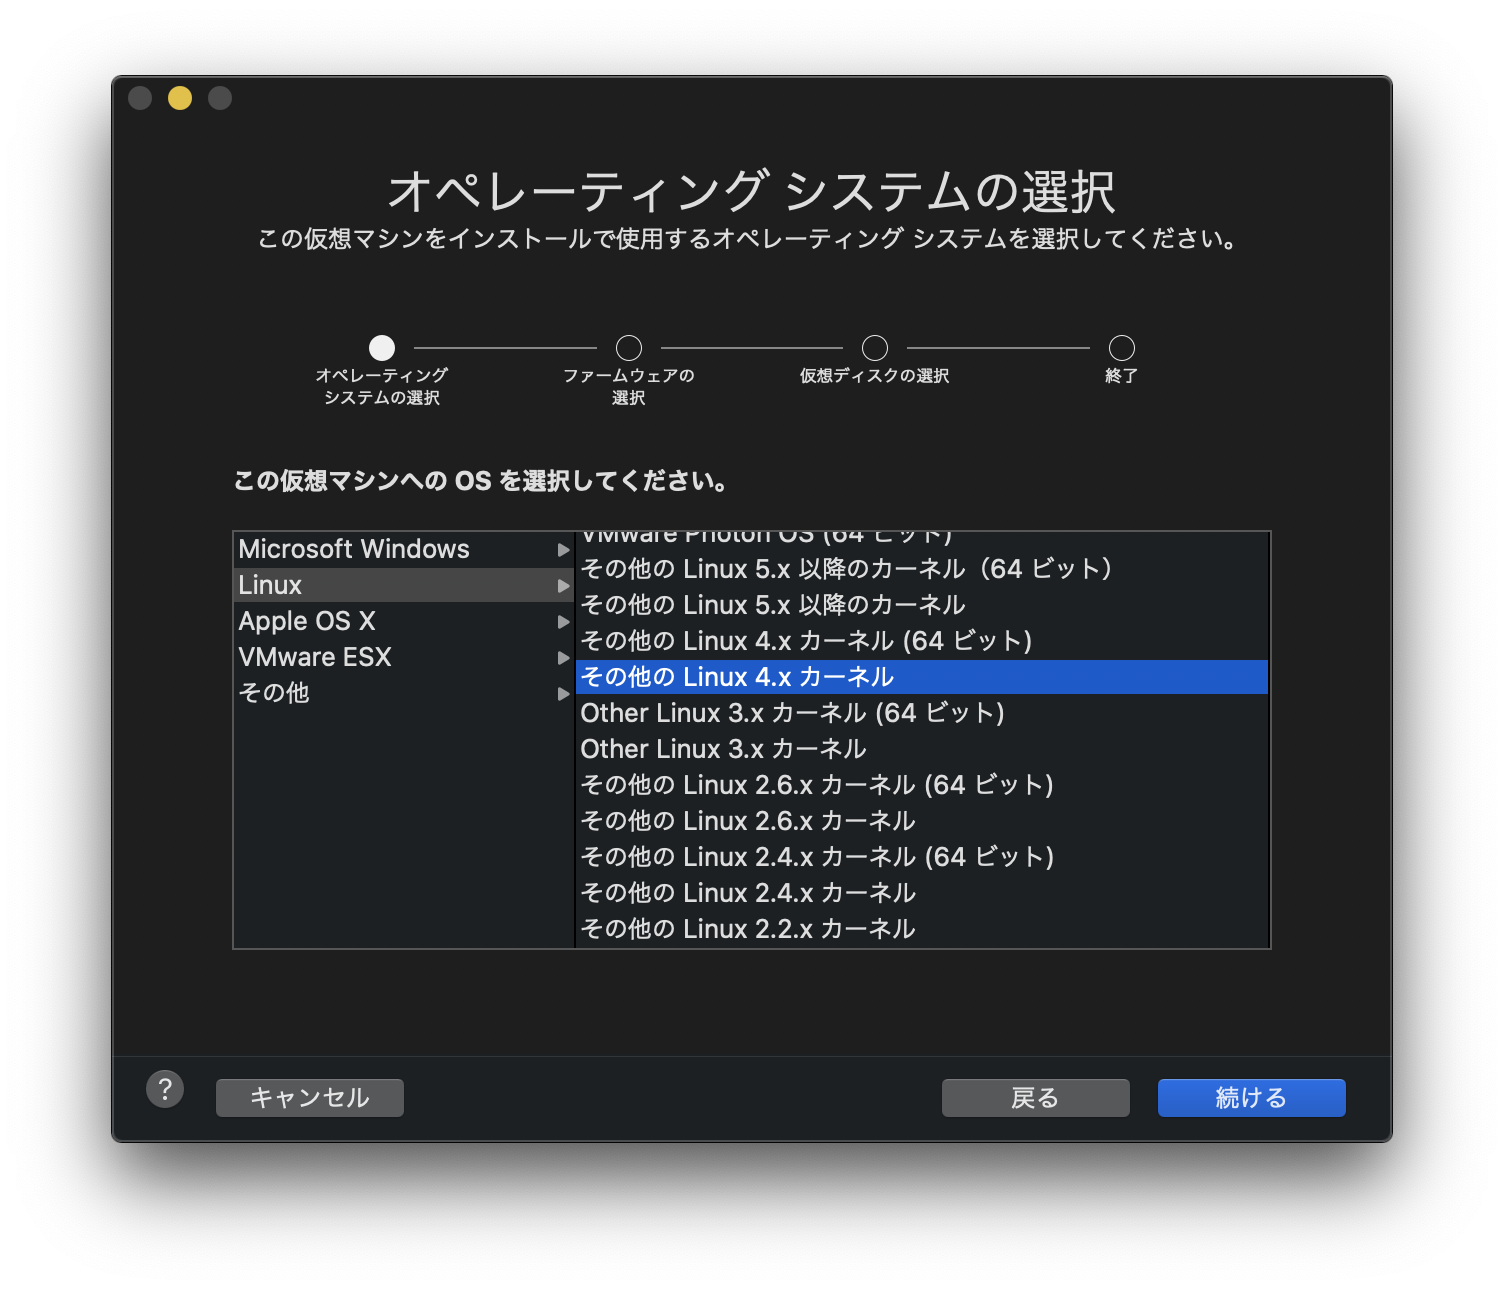Click the ファームウェアの選択 step circle
Screen dimensions: 1504x1290
coord(628,348)
